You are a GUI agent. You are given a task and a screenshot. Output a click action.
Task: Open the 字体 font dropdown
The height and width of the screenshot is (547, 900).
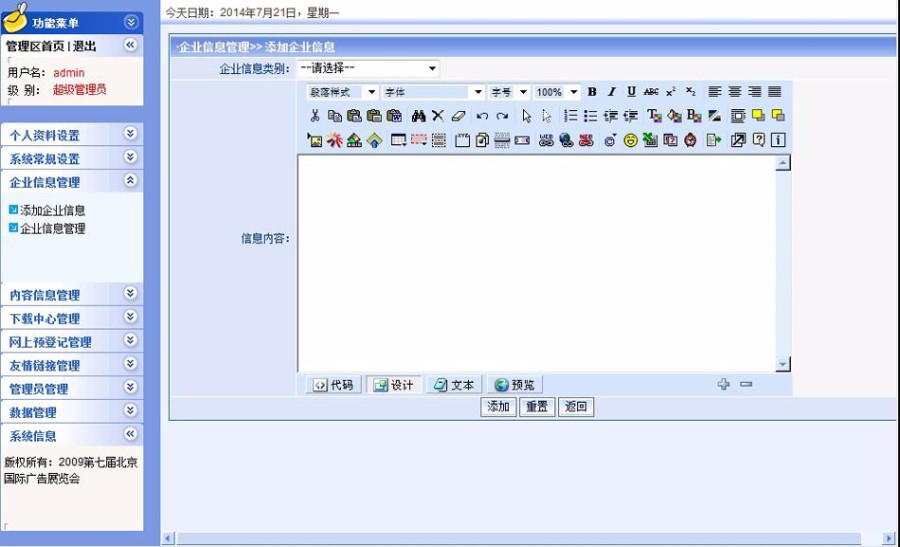[433, 92]
